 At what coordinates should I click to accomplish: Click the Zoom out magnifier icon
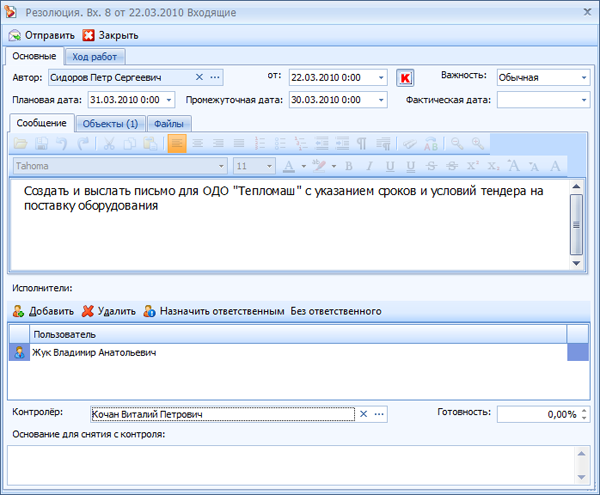(457, 143)
